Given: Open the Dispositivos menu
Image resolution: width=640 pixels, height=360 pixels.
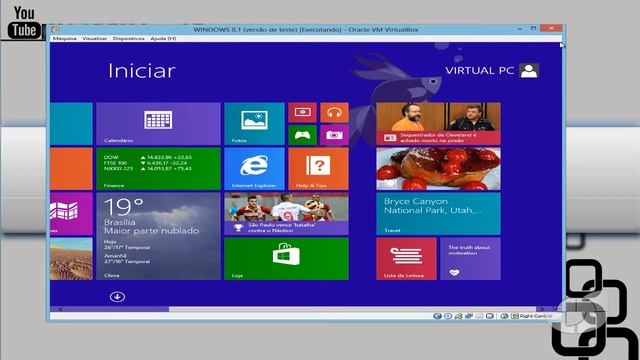Looking at the screenshot, I should (x=129, y=38).
